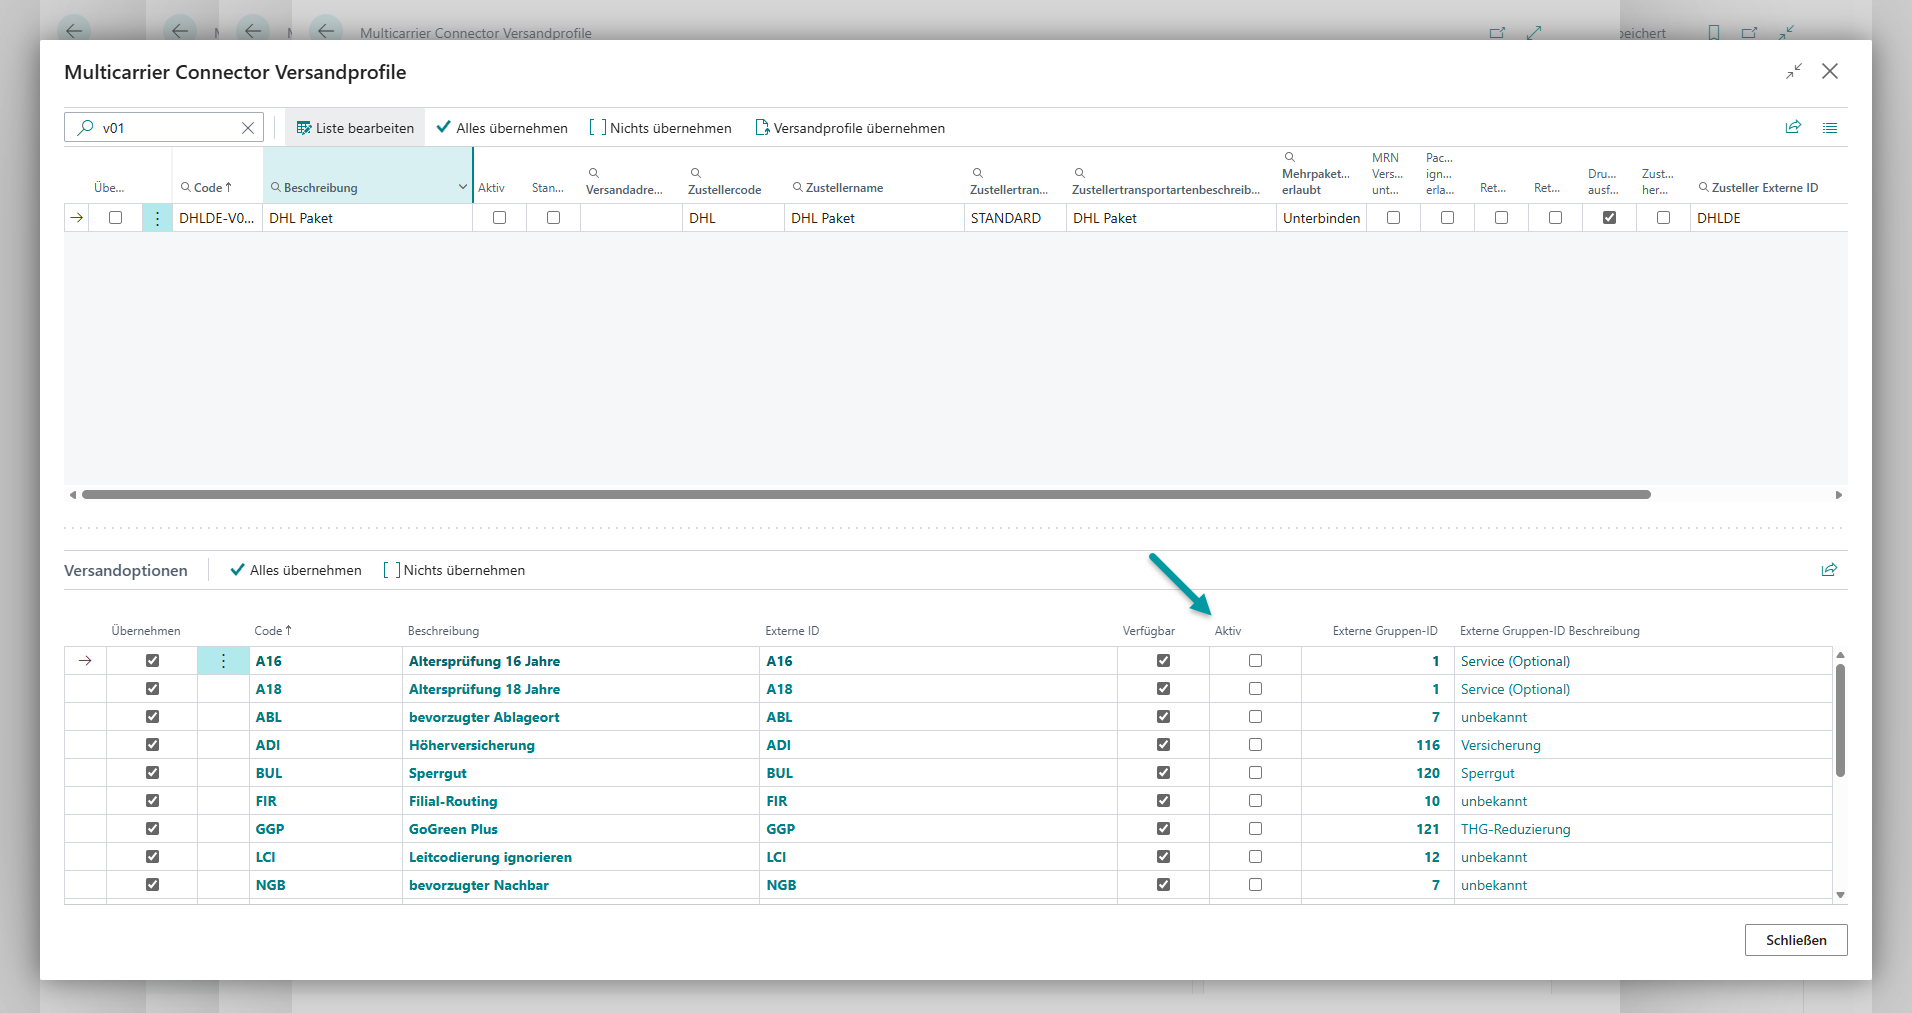
Task: Sort Versandoptionen by Code column header
Action: click(x=273, y=631)
